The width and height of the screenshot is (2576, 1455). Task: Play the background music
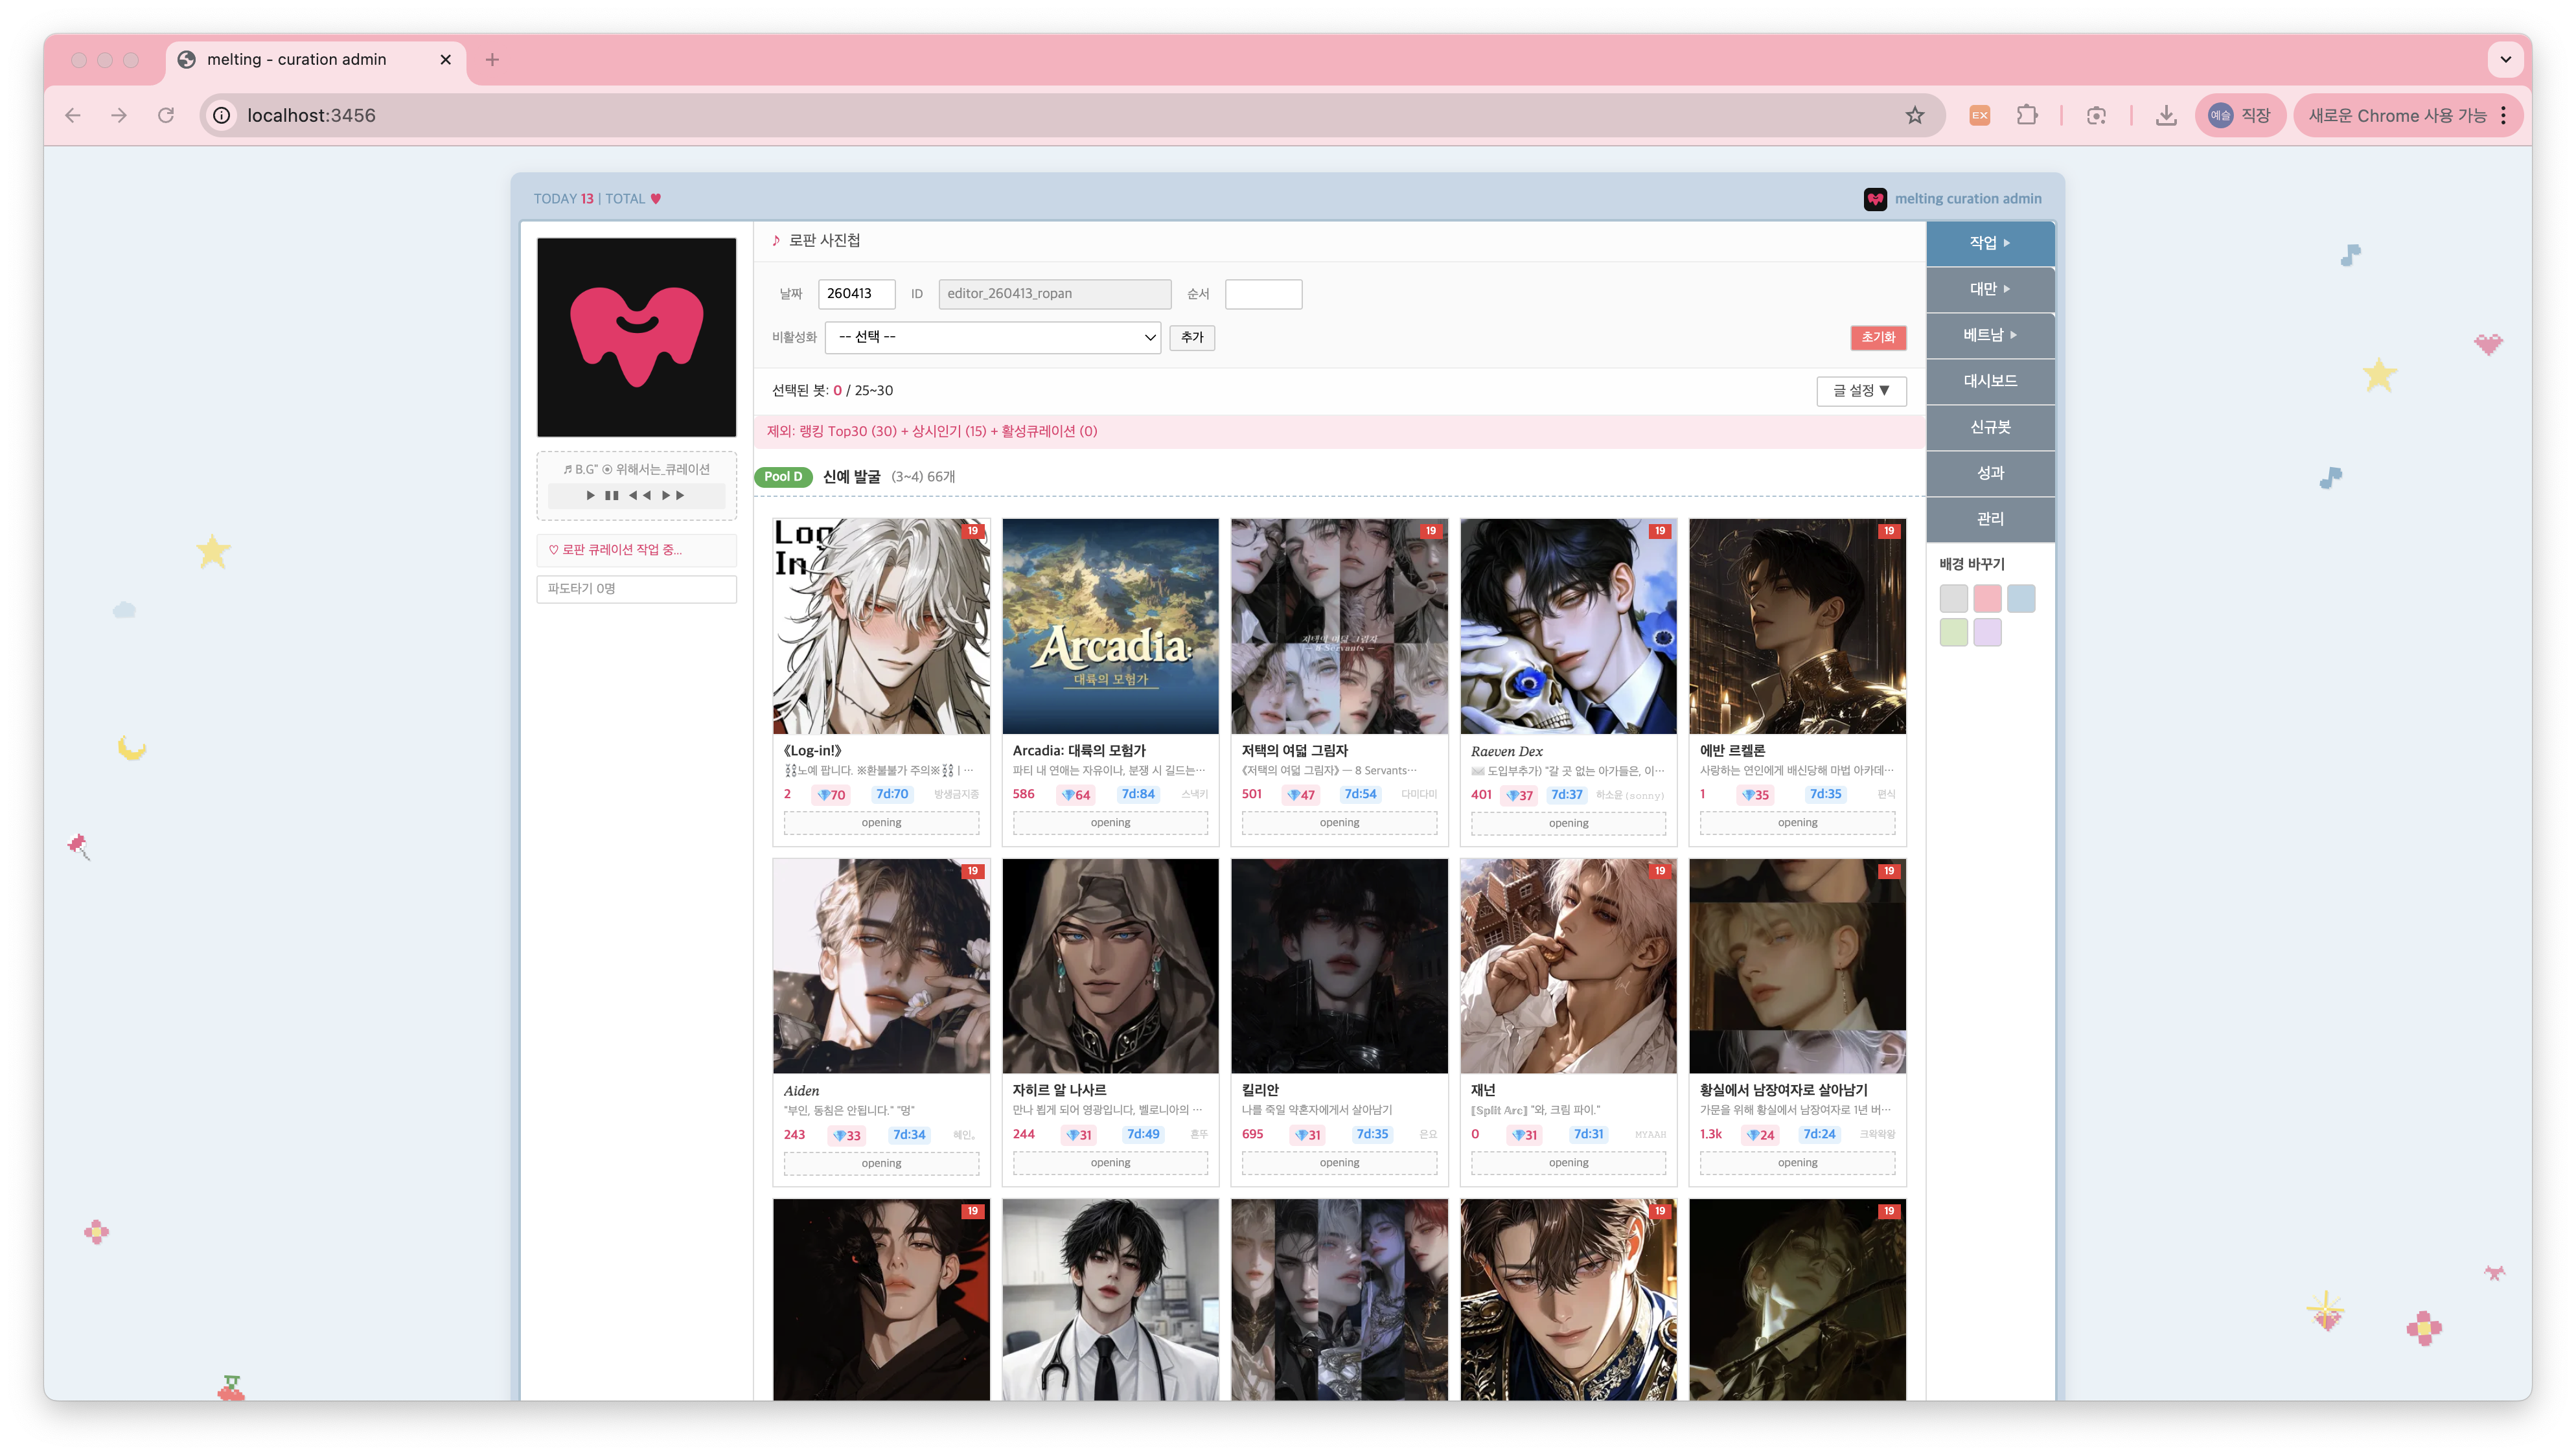[x=590, y=495]
